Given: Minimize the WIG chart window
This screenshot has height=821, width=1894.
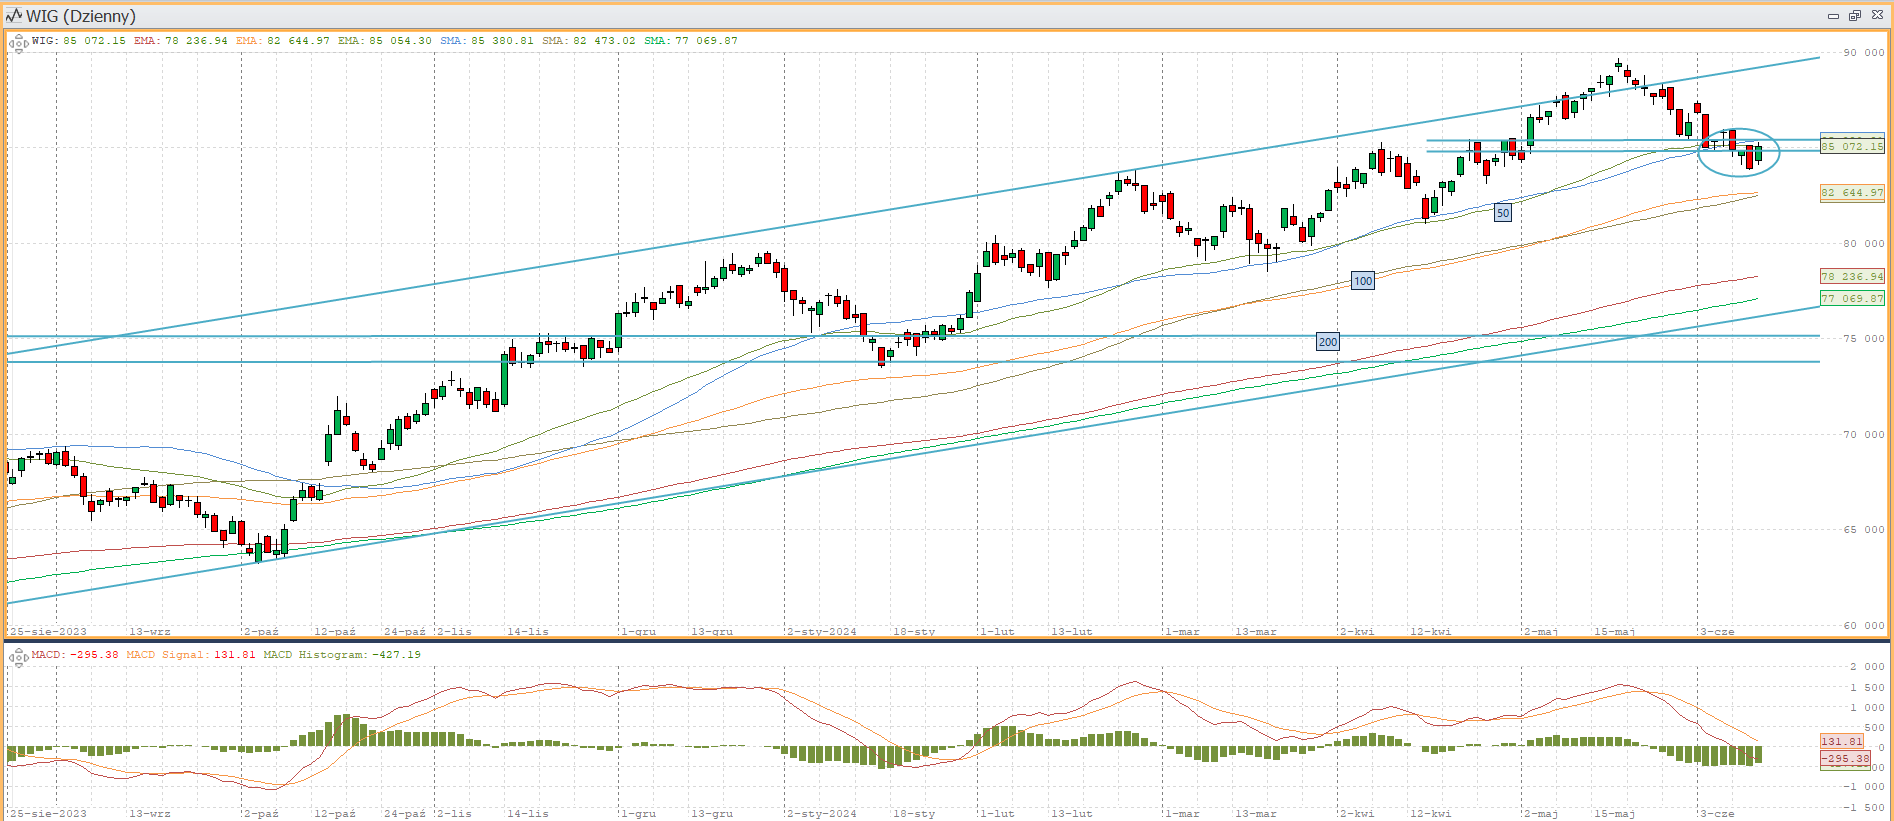Looking at the screenshot, I should (x=1833, y=16).
